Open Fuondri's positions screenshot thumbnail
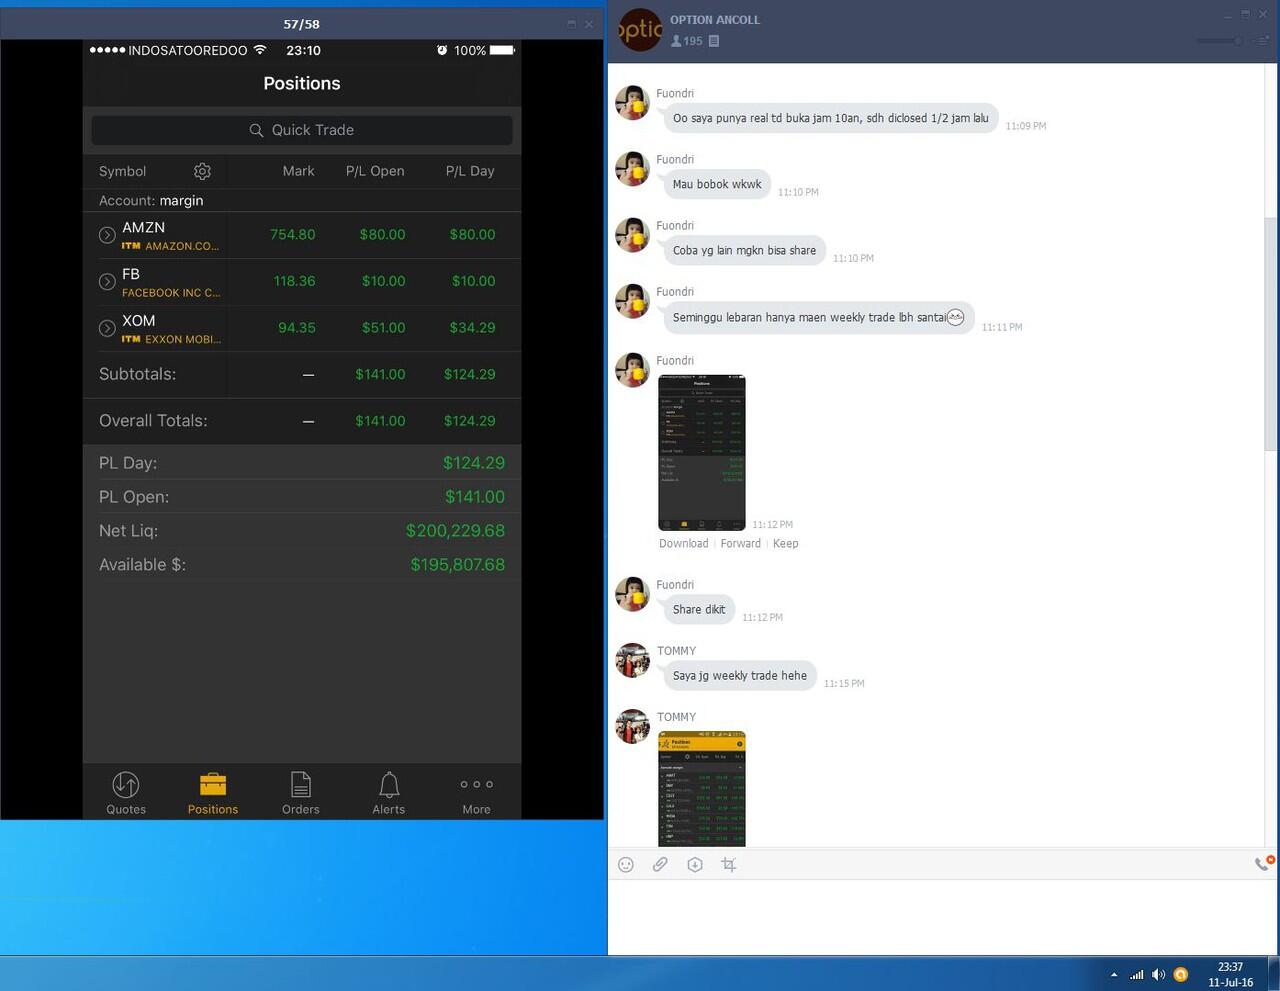Viewport: 1280px width, 991px height. point(702,453)
